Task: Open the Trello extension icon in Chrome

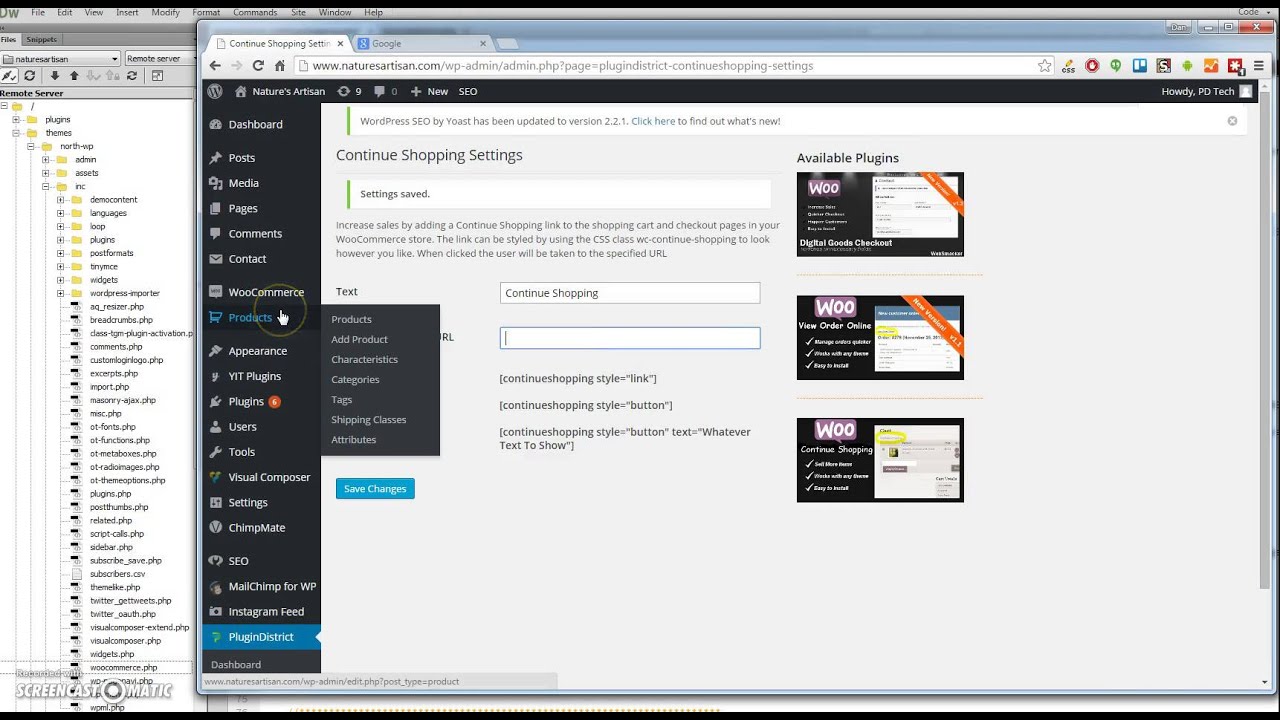Action: click(x=1139, y=65)
